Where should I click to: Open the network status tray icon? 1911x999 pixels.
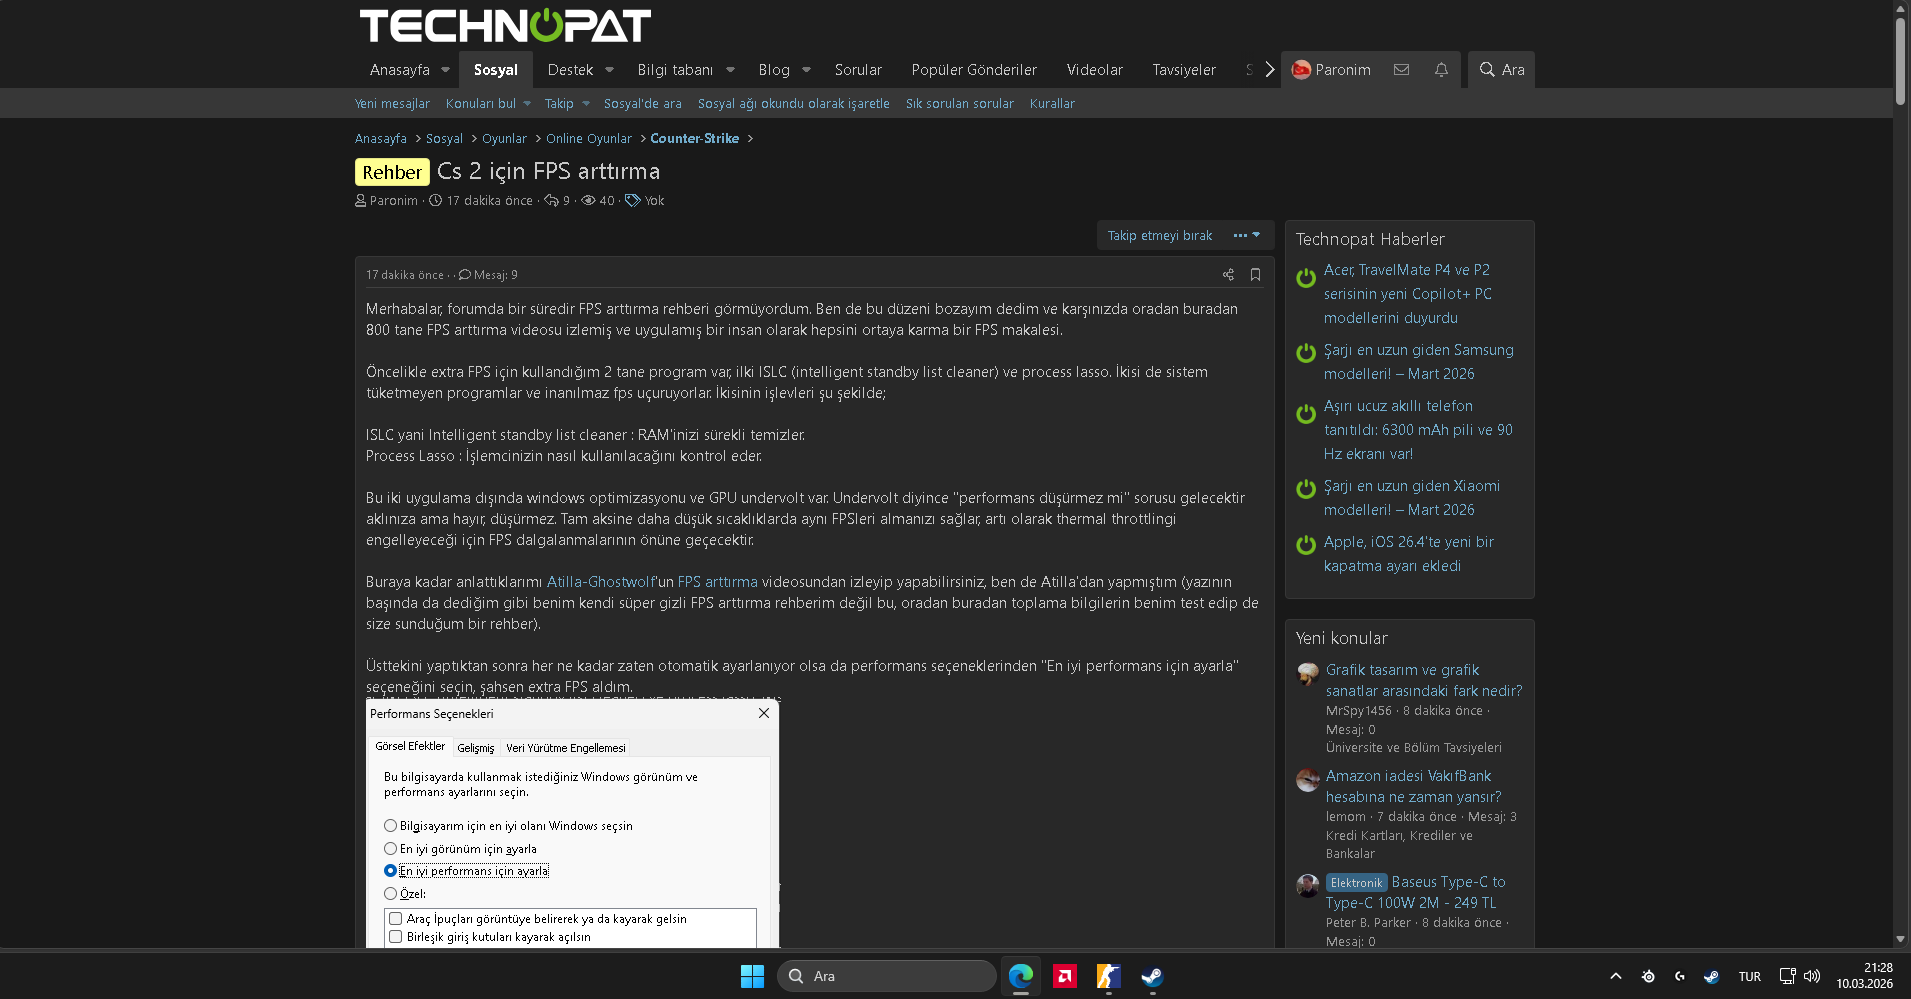click(x=1787, y=976)
